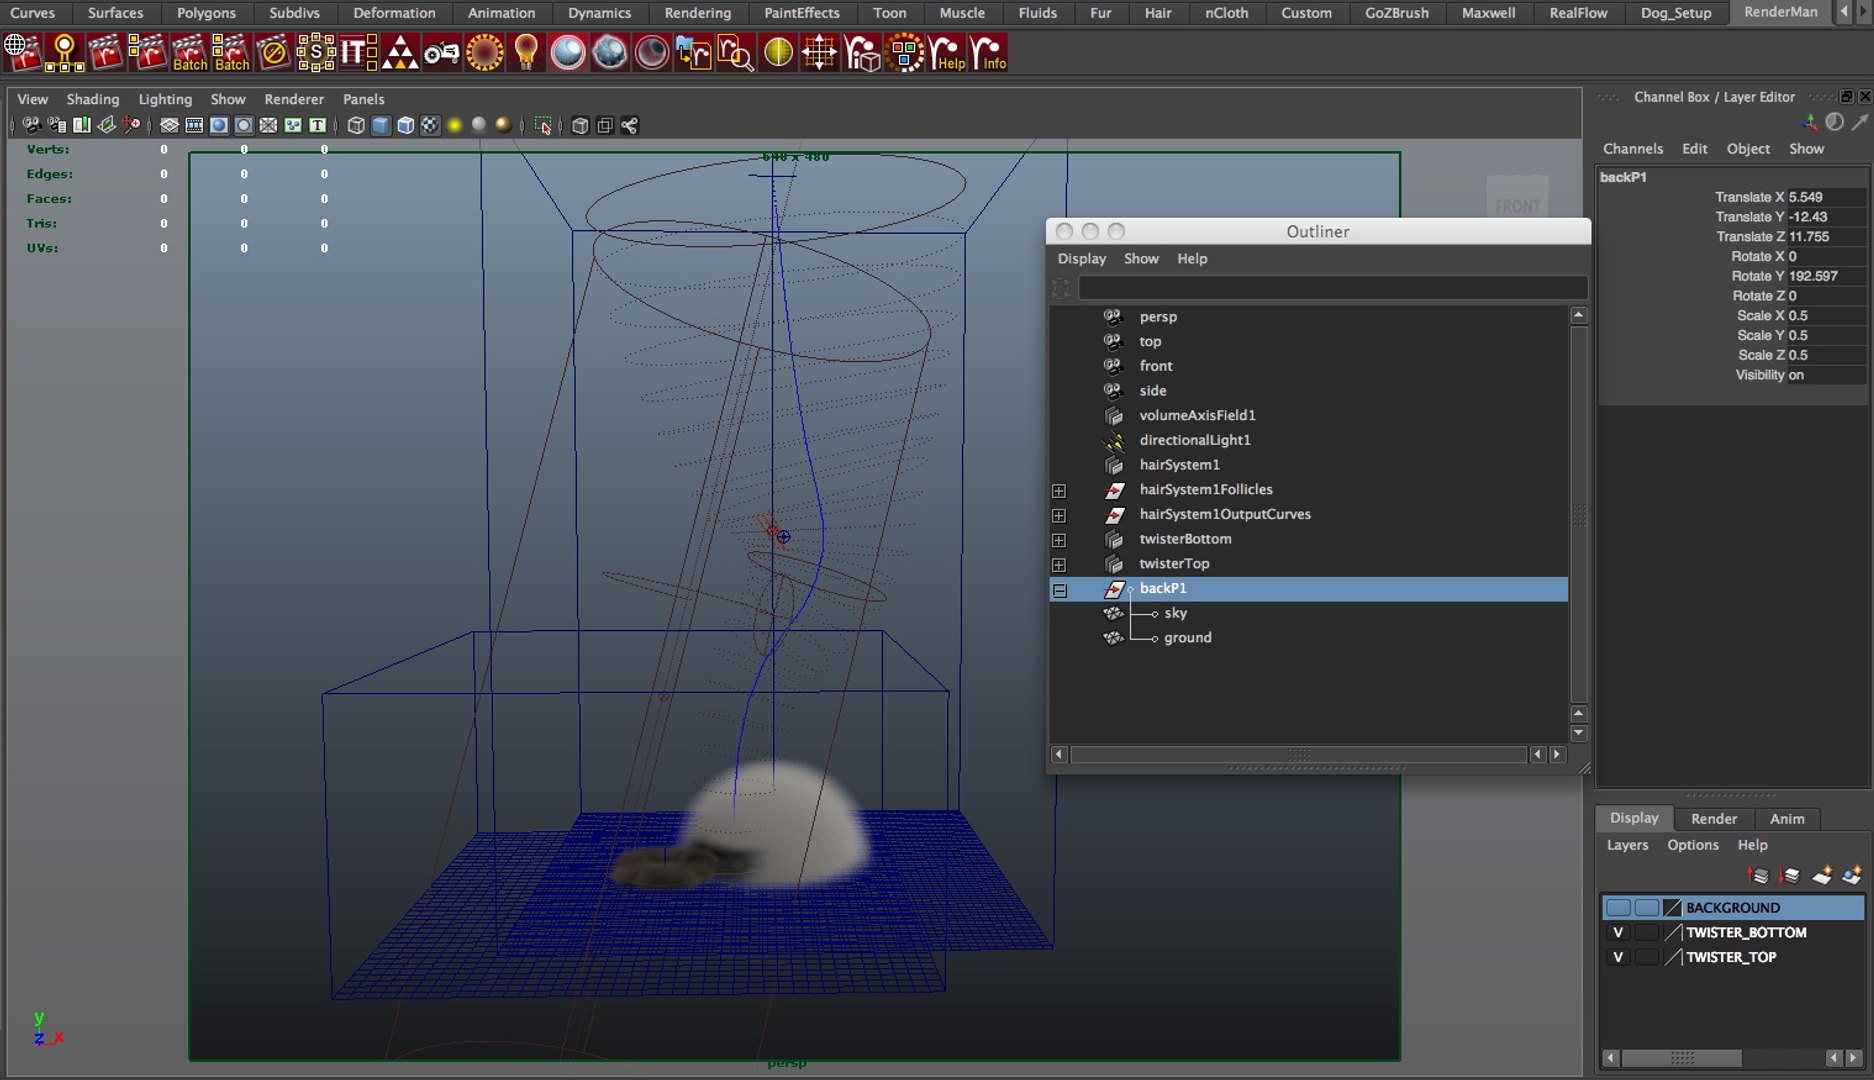Create a new empty layer icon

coord(1822,875)
